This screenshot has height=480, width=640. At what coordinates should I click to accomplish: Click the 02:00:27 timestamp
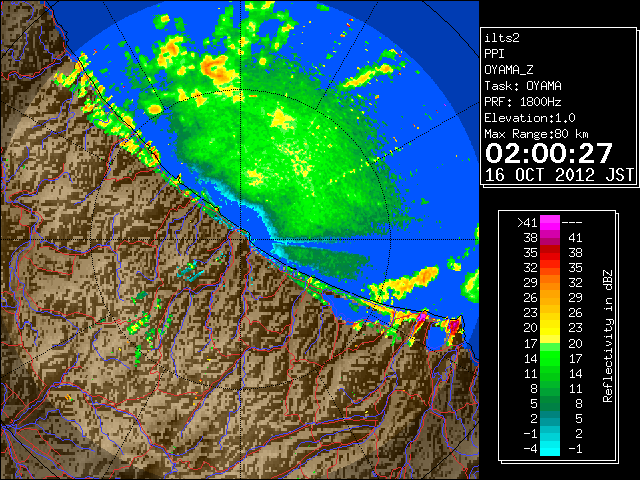549,153
